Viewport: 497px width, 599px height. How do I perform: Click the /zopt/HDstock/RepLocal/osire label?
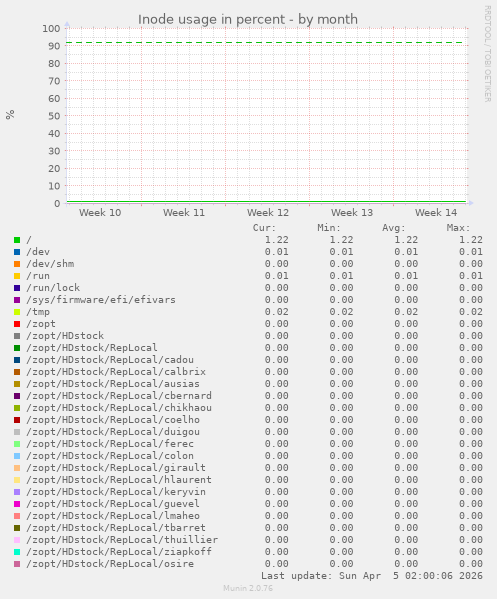[110, 564]
